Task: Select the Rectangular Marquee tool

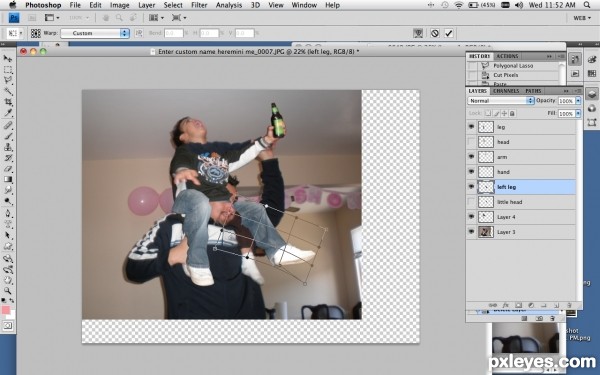Action: click(x=8, y=70)
